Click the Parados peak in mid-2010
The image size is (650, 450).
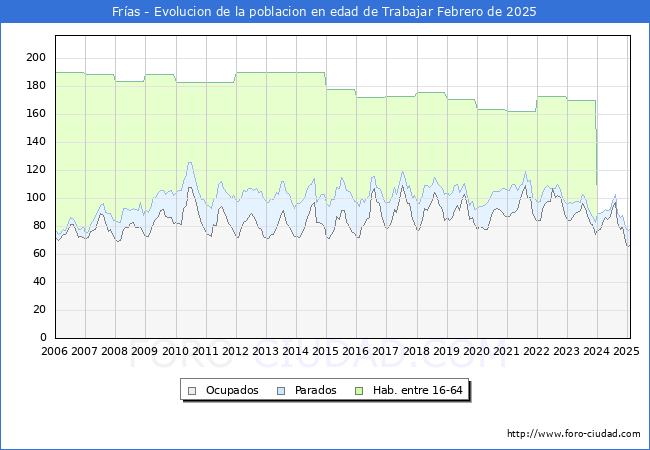pos(190,163)
